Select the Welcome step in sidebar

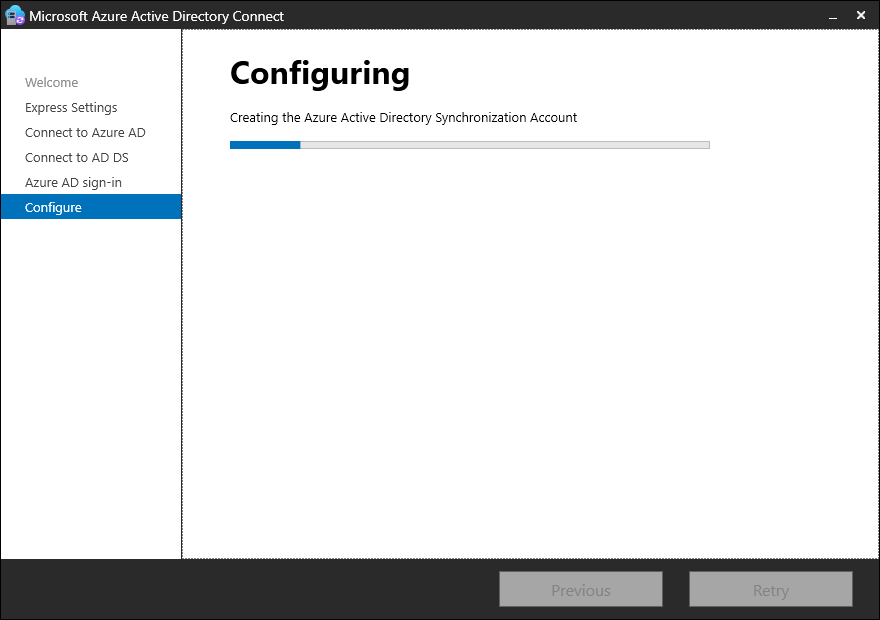51,83
